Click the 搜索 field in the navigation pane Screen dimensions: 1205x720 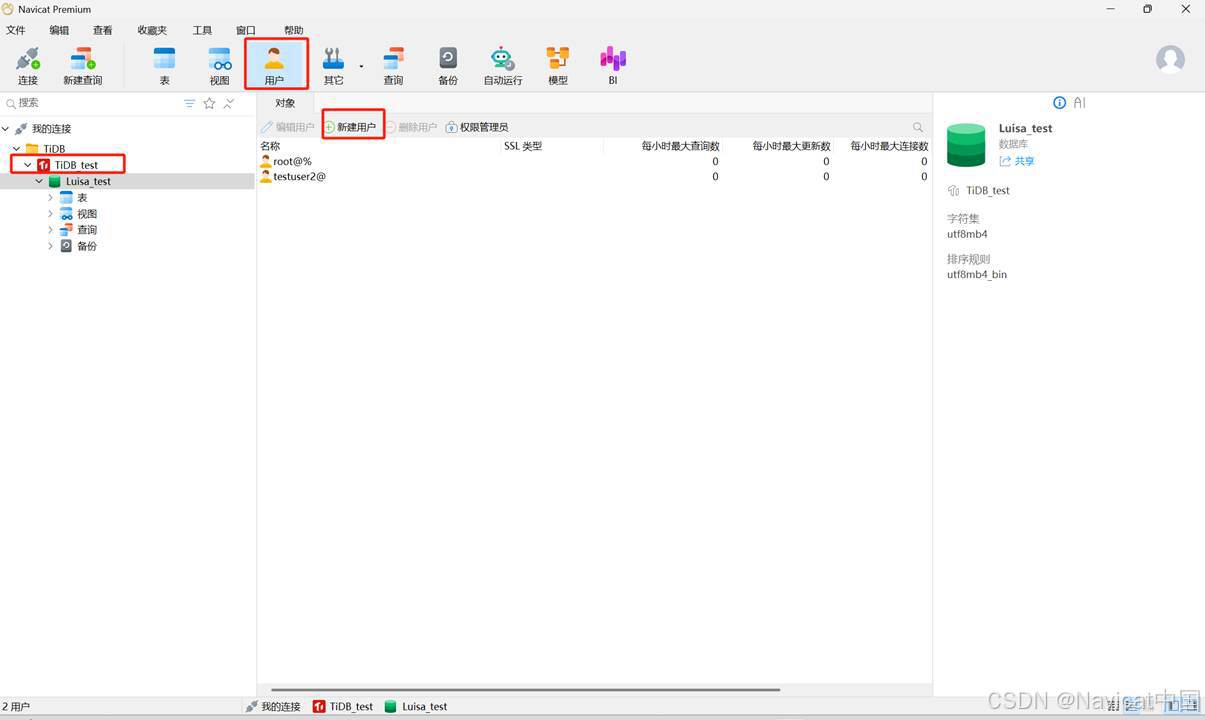click(x=90, y=103)
